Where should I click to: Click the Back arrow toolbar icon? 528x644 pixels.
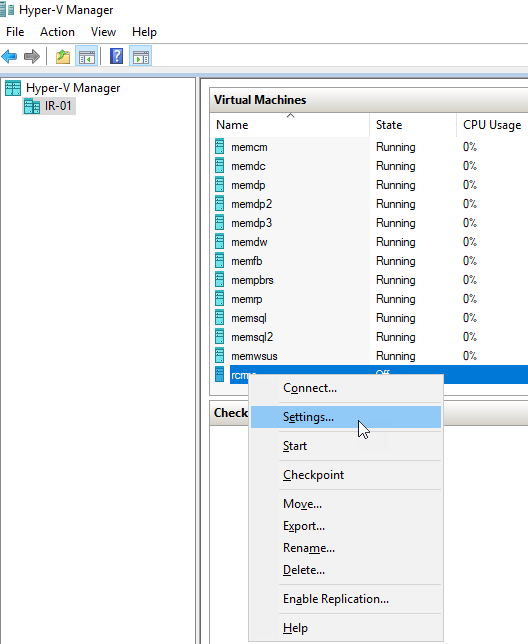pos(9,56)
